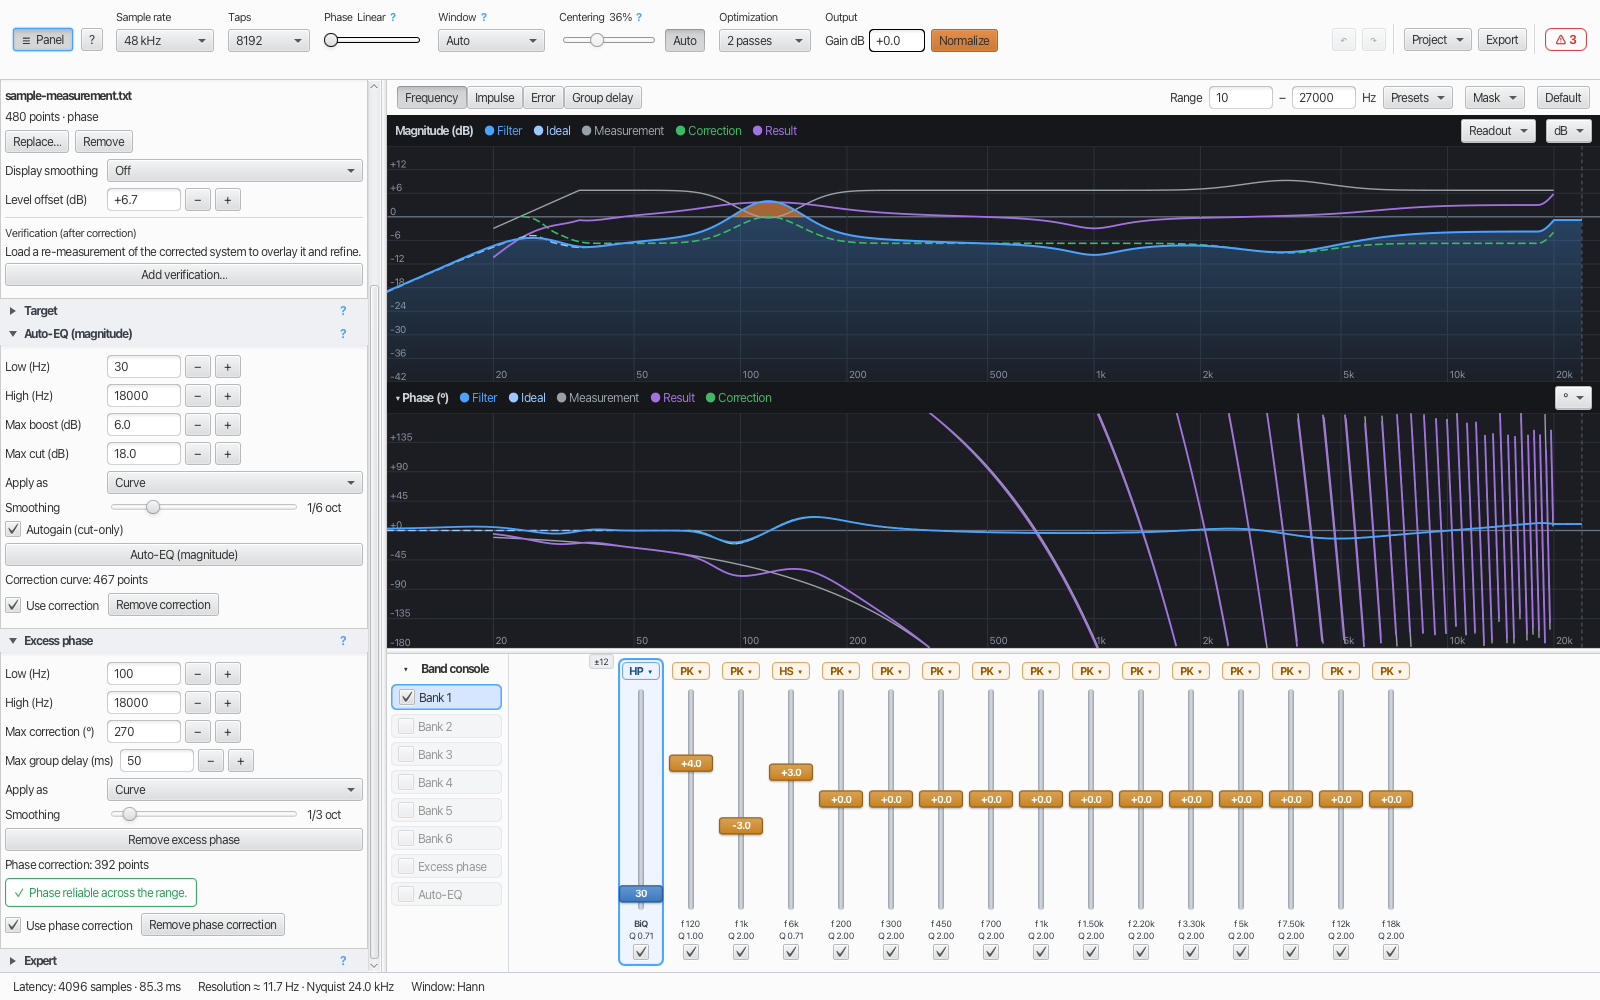This screenshot has height=1000, width=1600.
Task: Switch to the Group delay tab
Action: [x=602, y=98]
